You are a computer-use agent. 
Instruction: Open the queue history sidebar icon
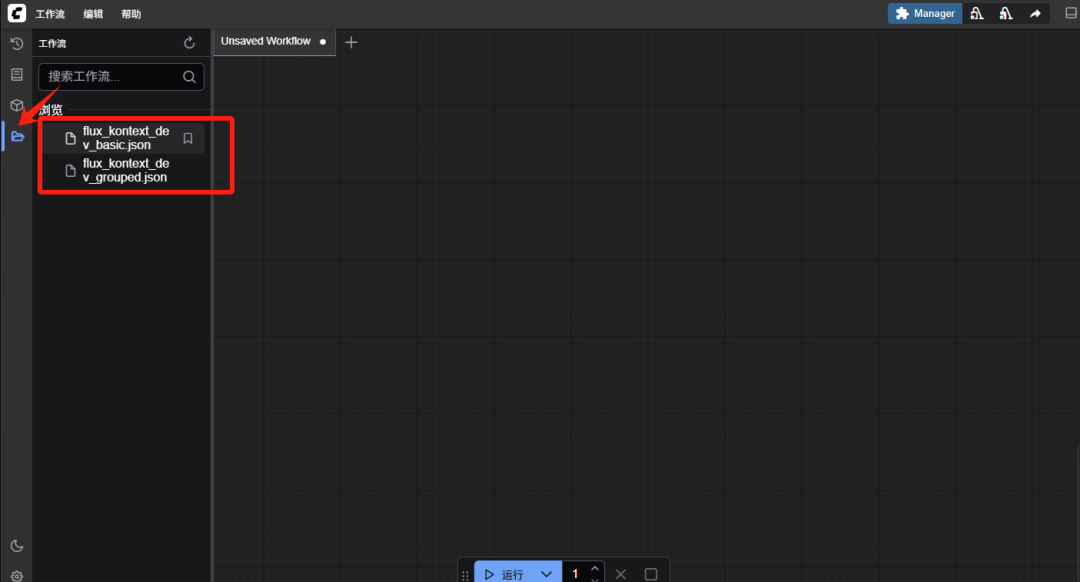(17, 43)
